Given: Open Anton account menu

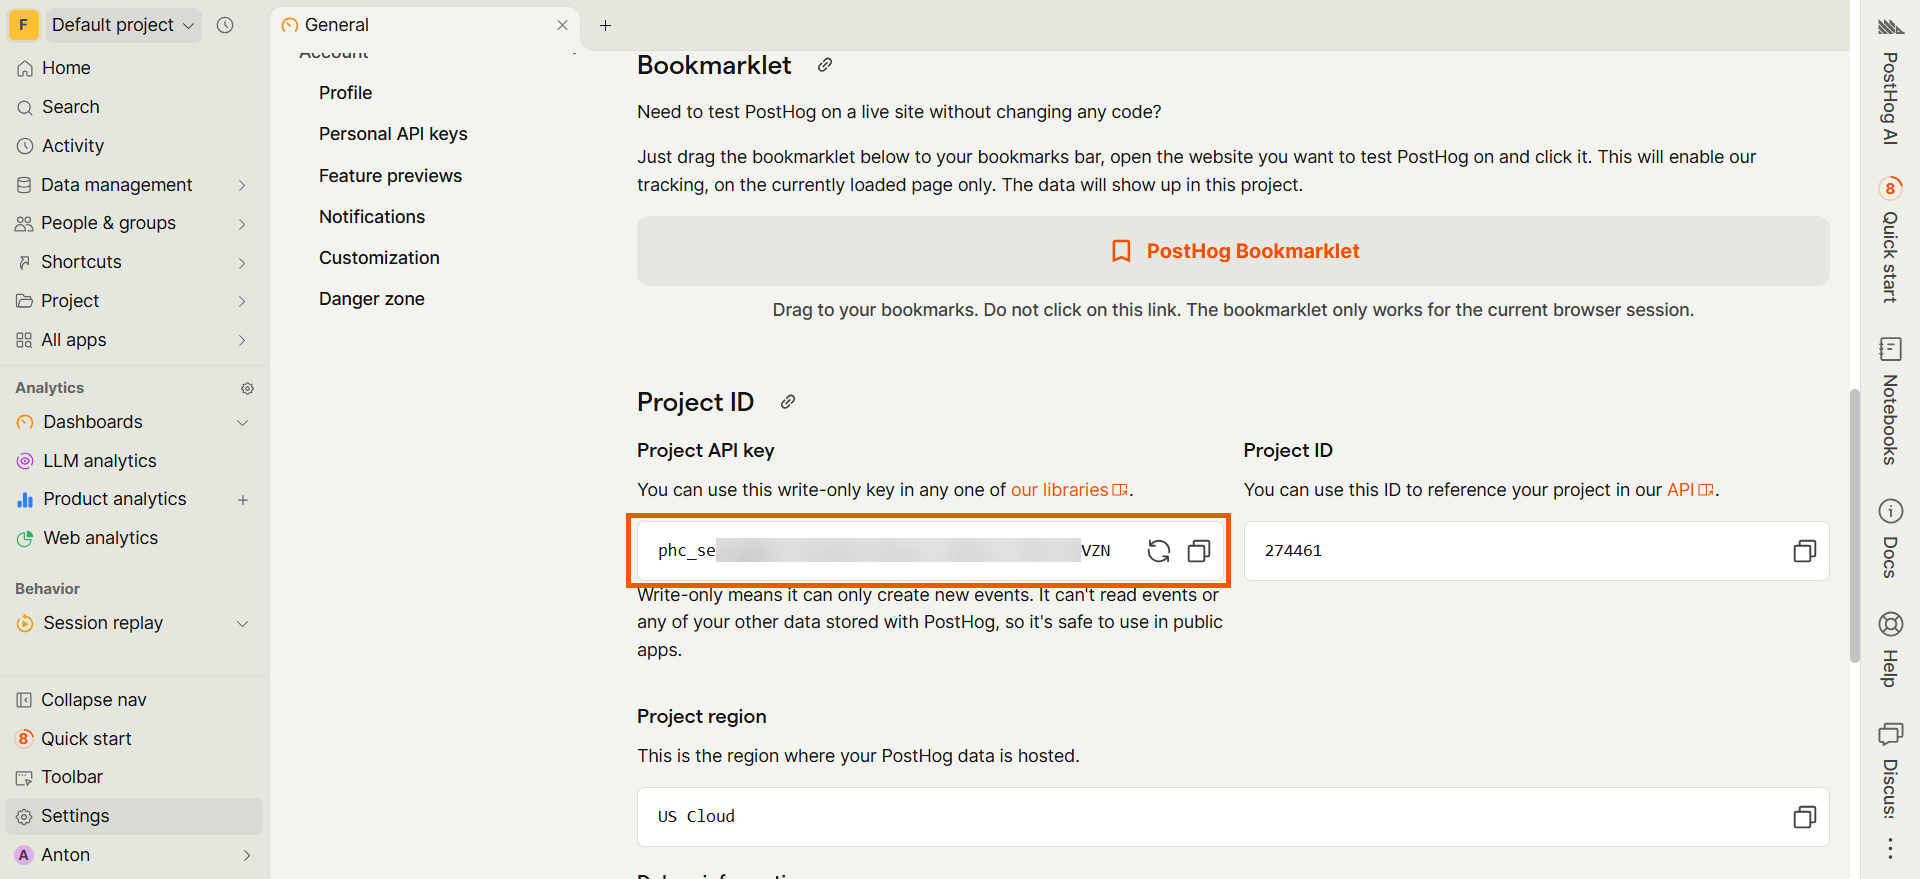Looking at the screenshot, I should pos(134,855).
